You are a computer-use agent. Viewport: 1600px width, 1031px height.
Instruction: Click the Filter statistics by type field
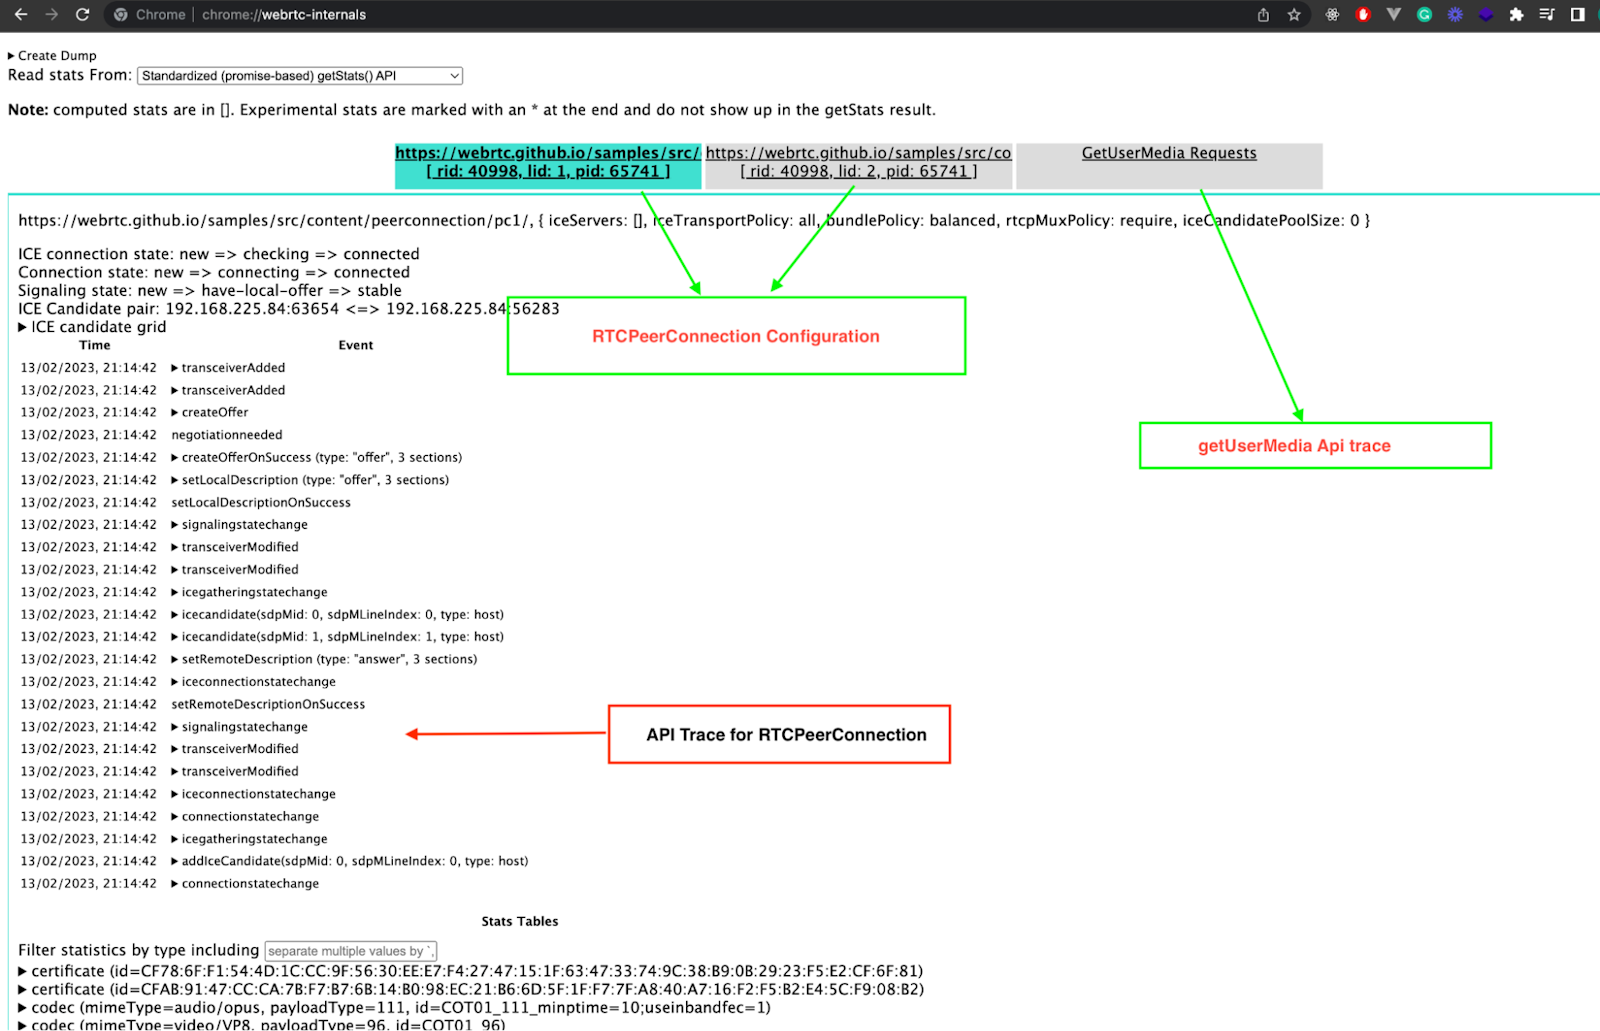(350, 951)
